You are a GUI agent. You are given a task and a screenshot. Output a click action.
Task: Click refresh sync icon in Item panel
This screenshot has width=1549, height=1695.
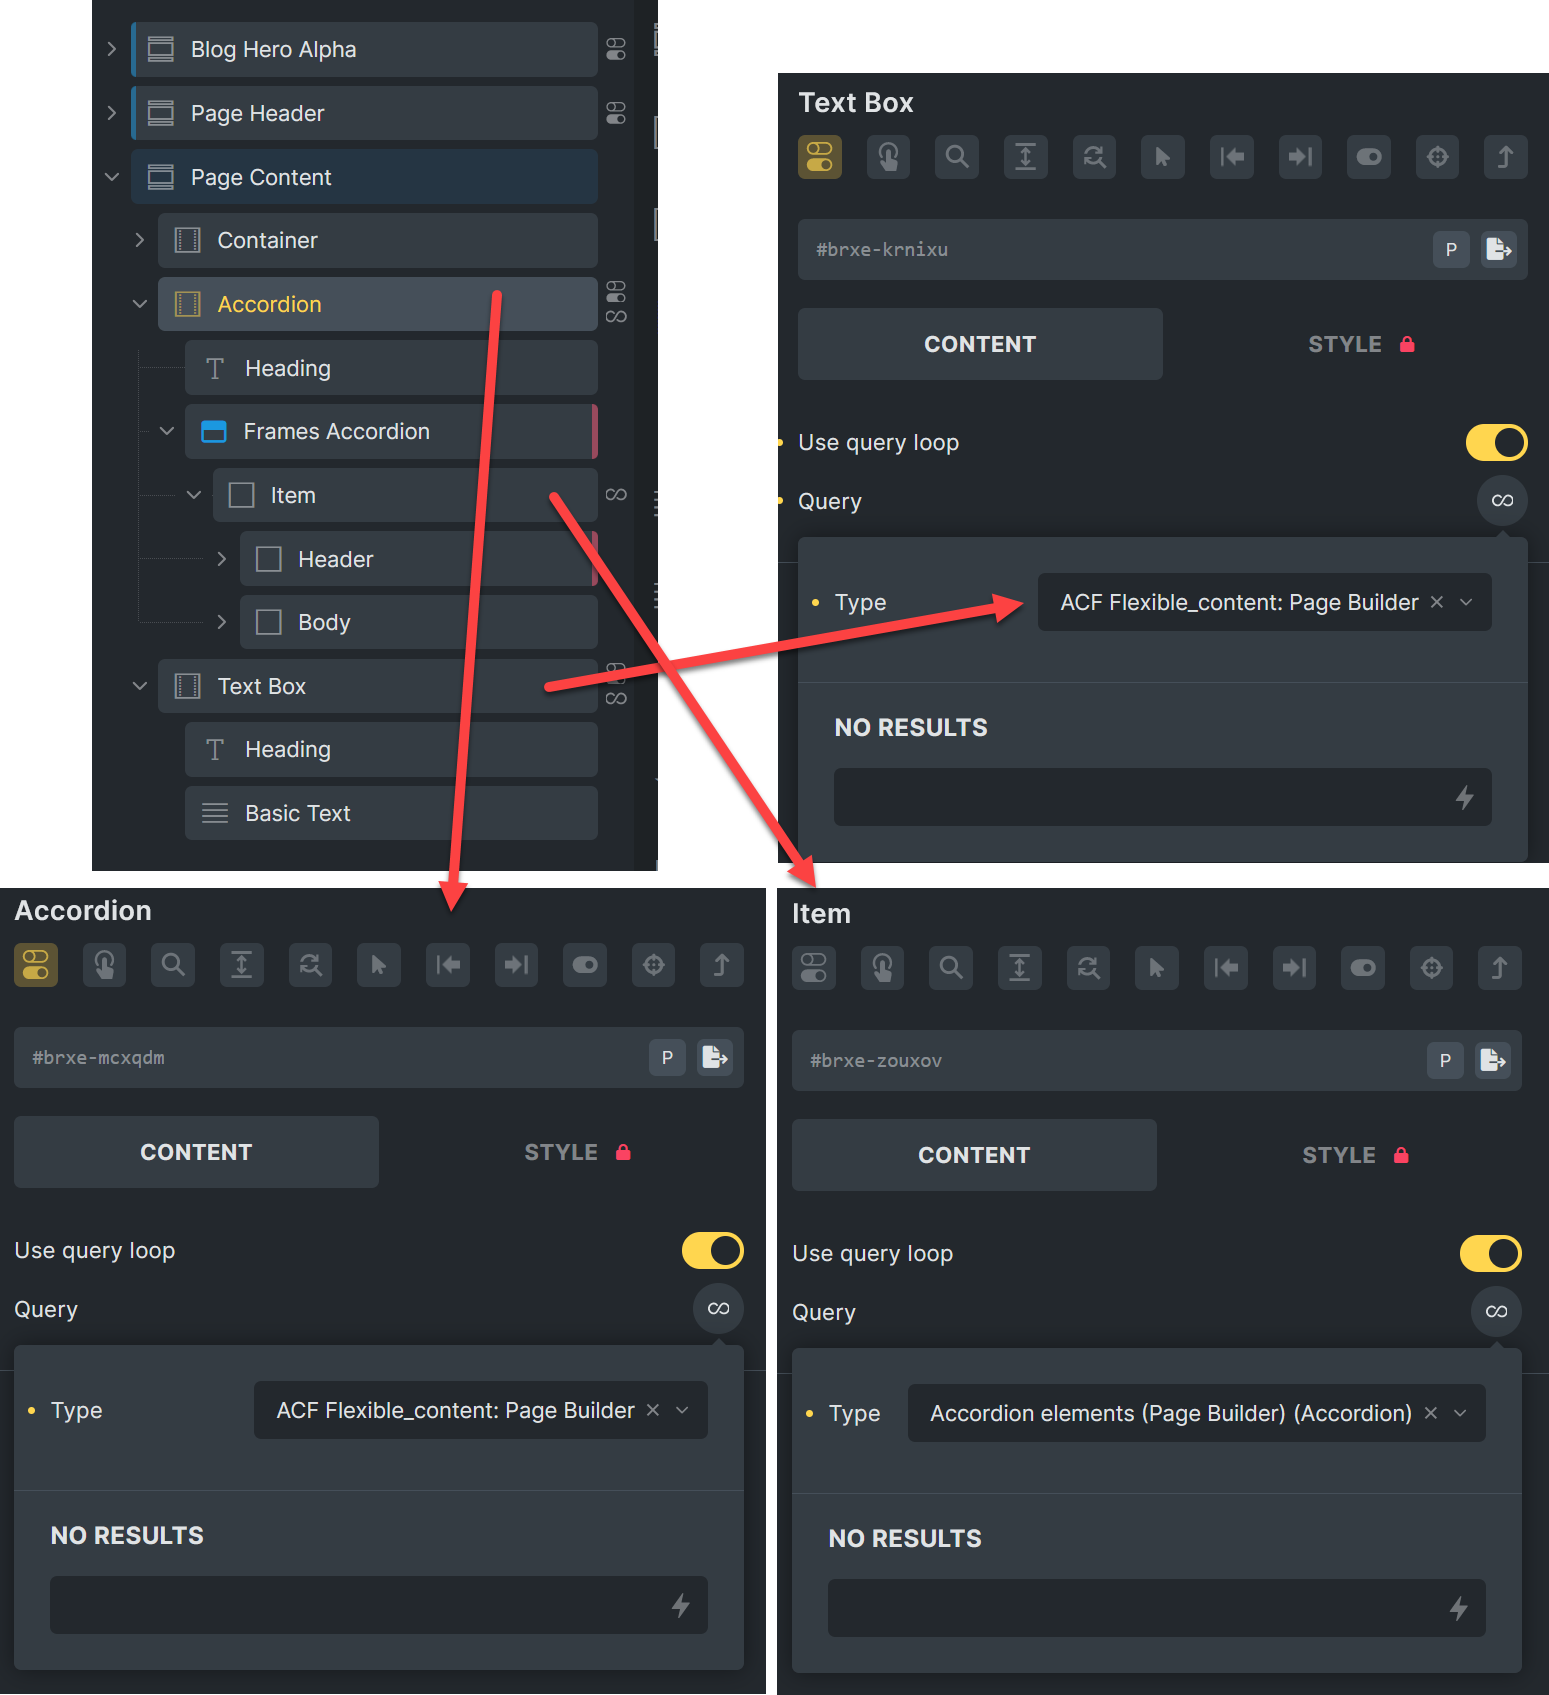(1088, 968)
